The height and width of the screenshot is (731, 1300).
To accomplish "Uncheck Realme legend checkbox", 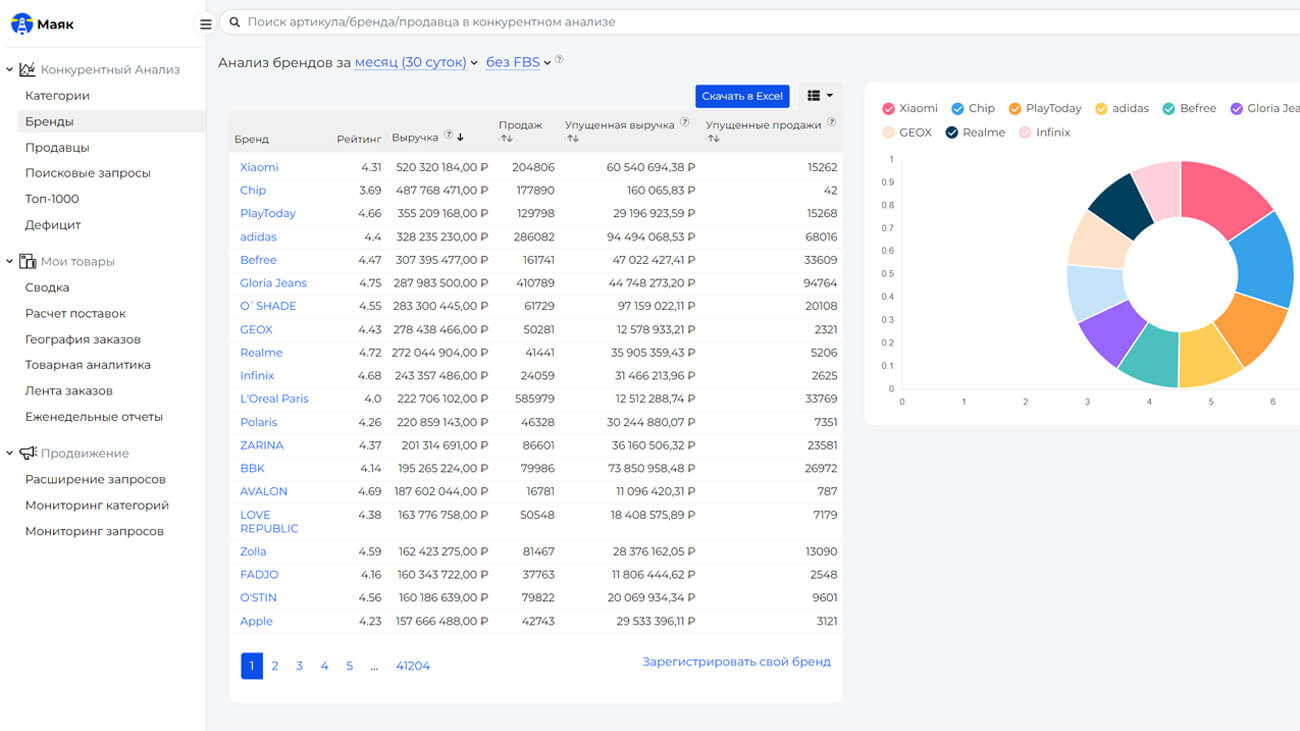I will click(951, 132).
